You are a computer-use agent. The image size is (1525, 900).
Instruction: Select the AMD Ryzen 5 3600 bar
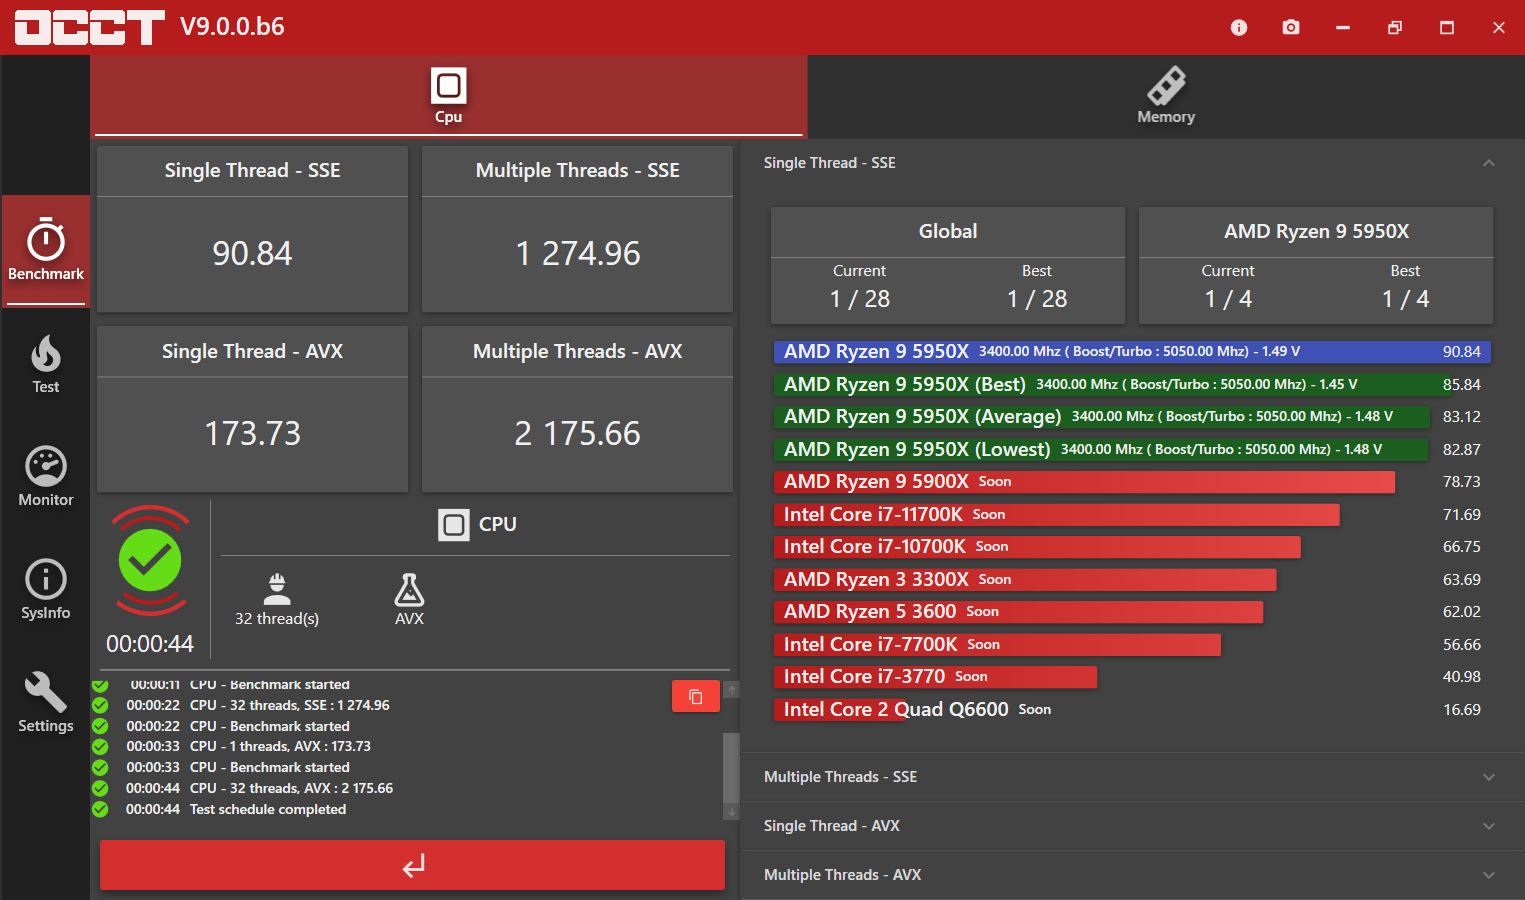[1019, 612]
